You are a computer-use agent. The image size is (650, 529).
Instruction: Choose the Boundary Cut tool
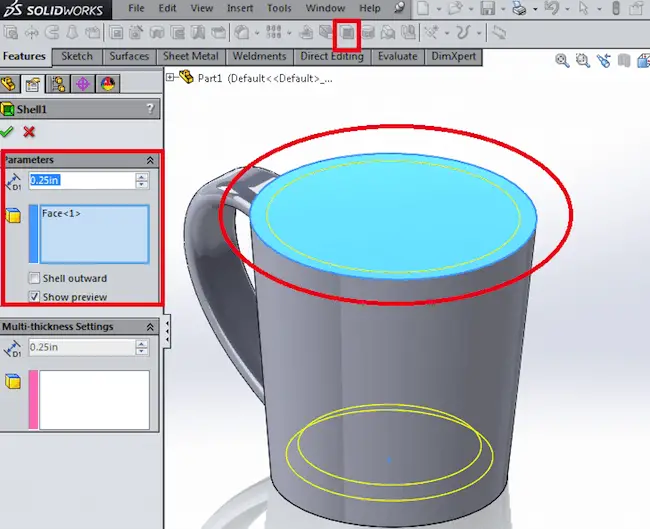point(218,32)
